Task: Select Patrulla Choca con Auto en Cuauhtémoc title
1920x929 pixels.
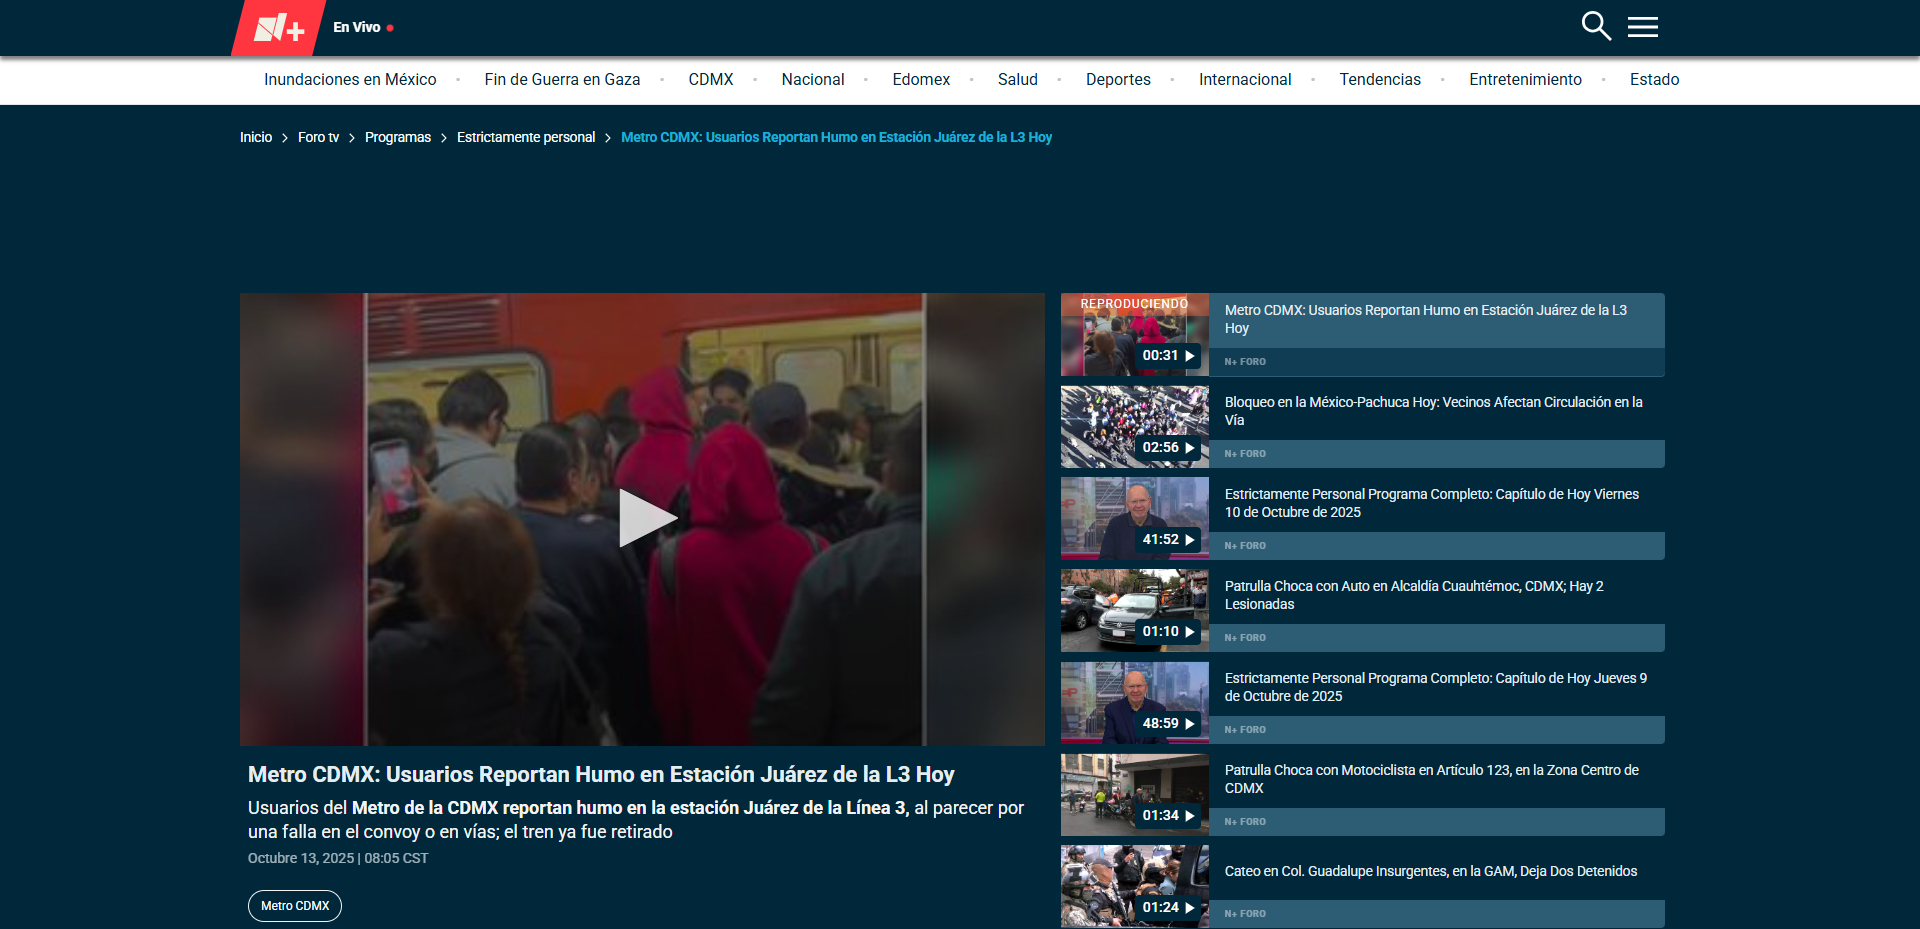Action: click(x=1414, y=595)
